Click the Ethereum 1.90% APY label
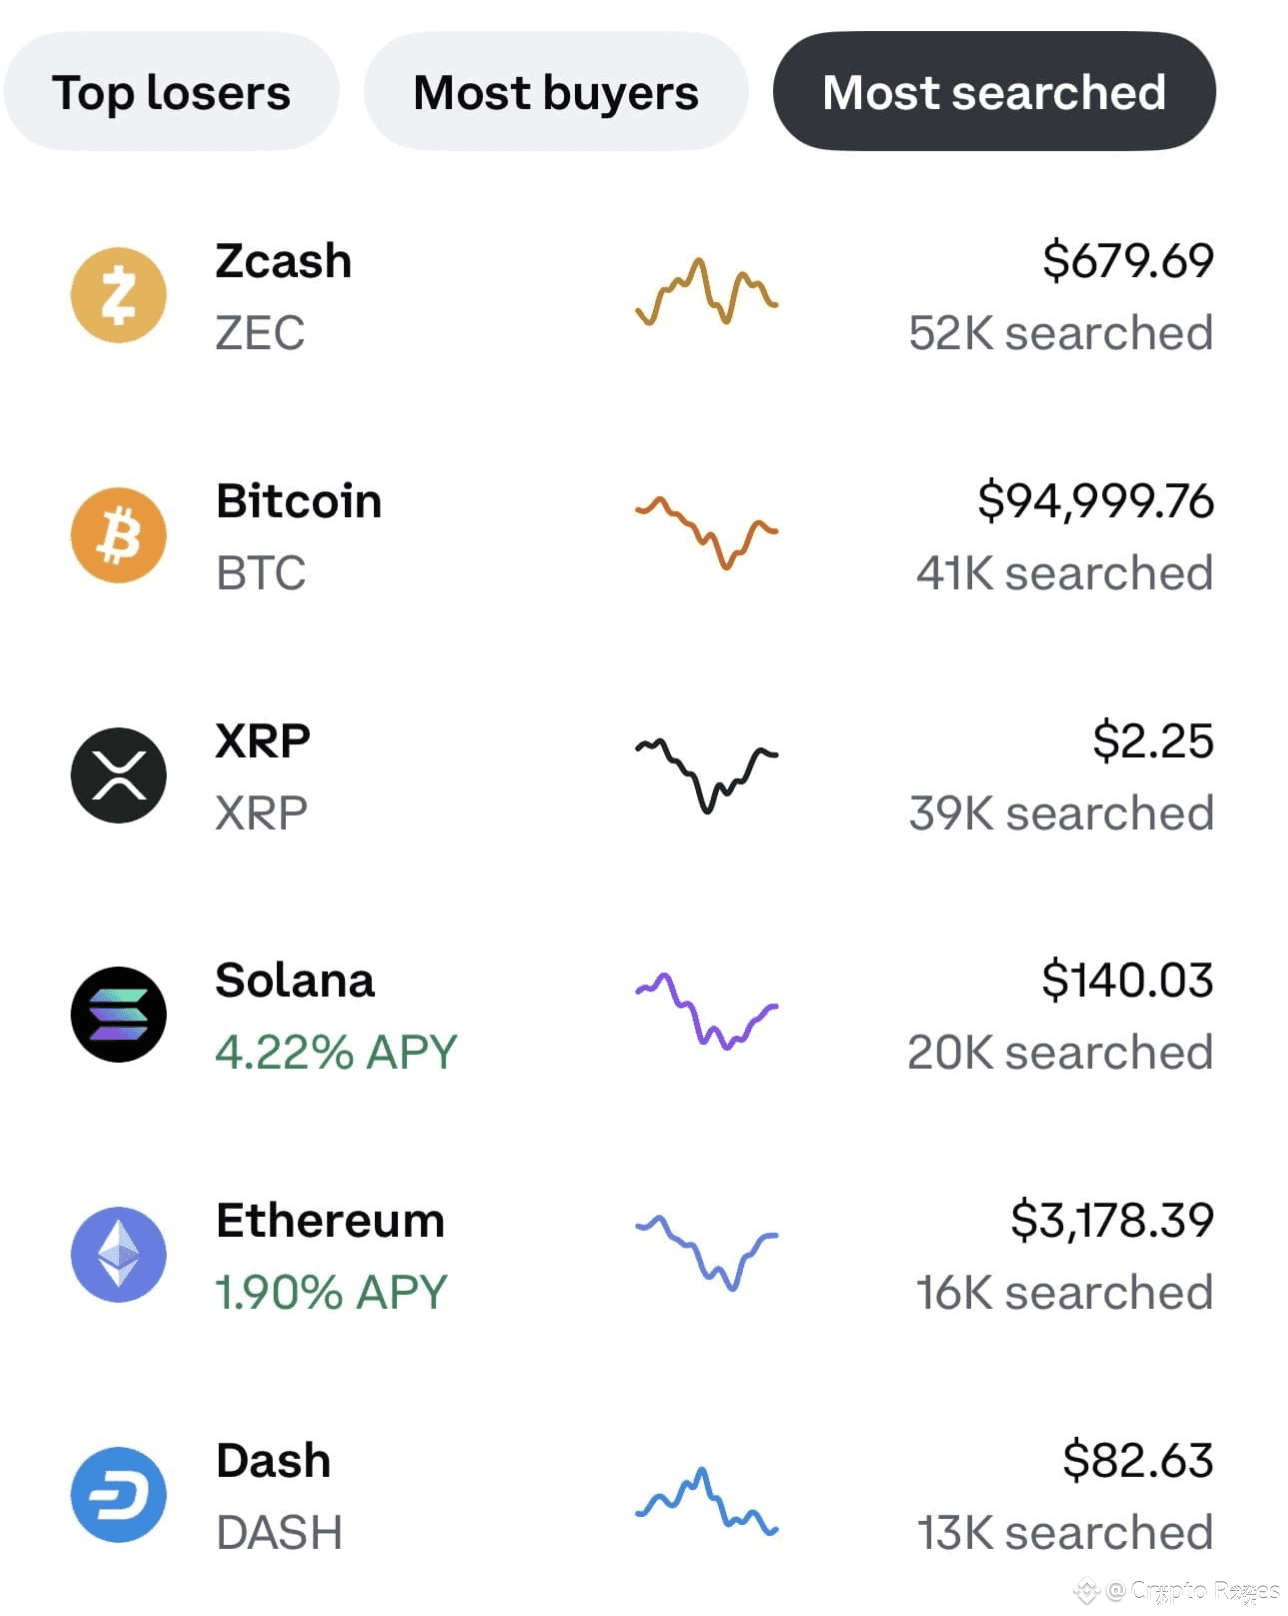Viewport: 1288px width, 1616px height. pyautogui.click(x=331, y=1292)
